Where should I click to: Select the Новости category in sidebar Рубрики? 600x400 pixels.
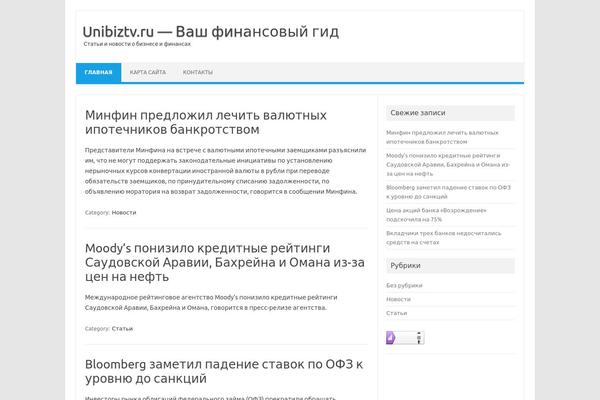click(398, 299)
